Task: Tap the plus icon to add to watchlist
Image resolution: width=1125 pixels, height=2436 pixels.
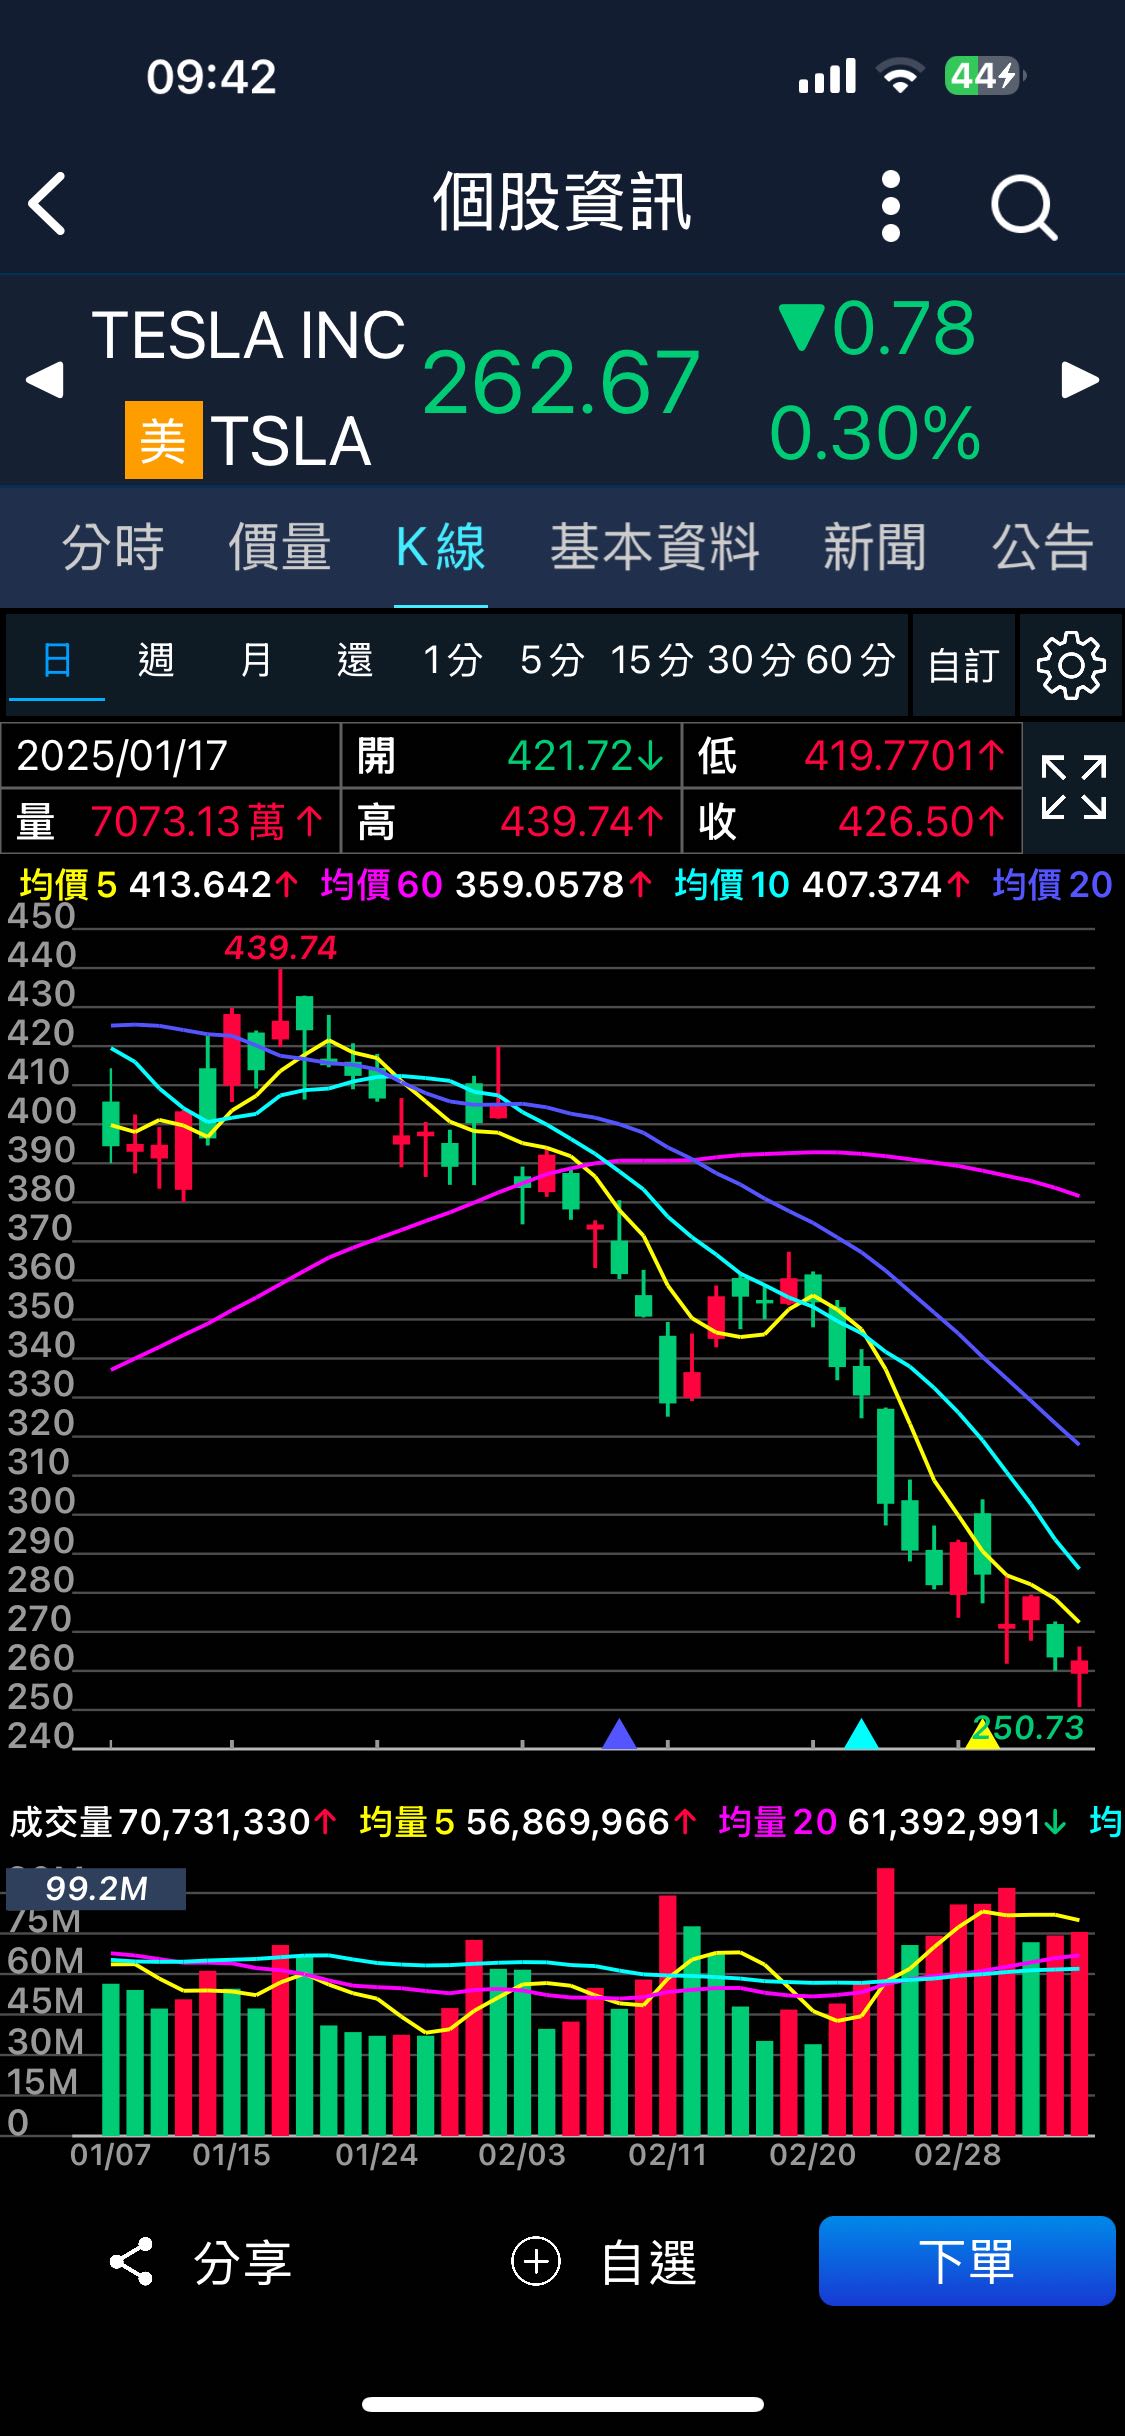Action: tap(536, 2262)
